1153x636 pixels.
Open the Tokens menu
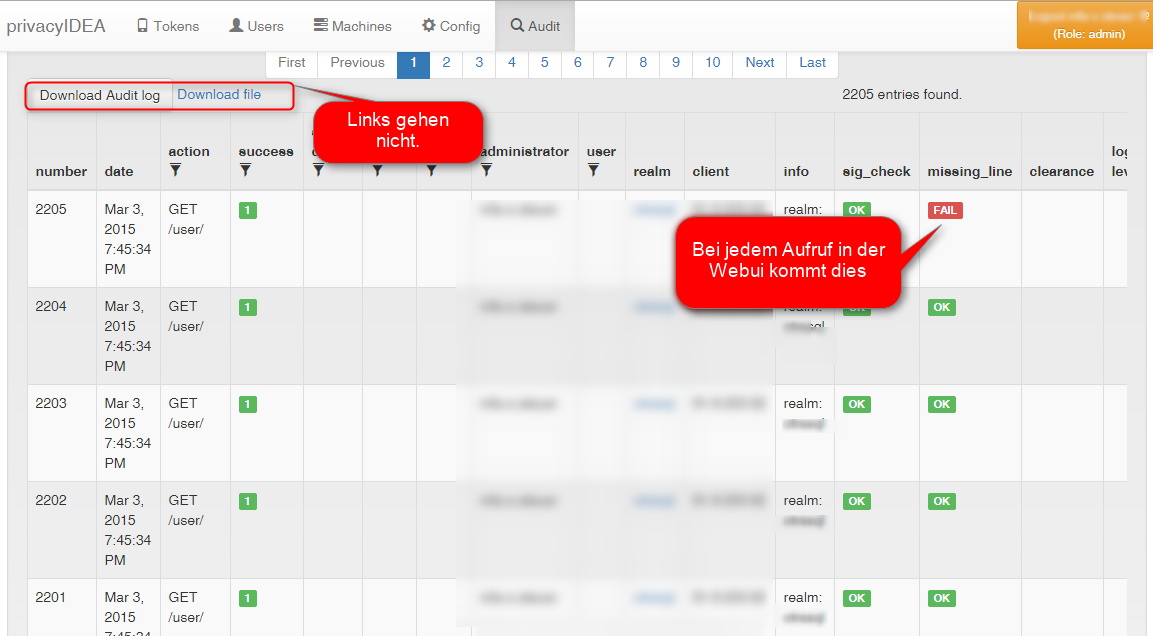click(168, 26)
